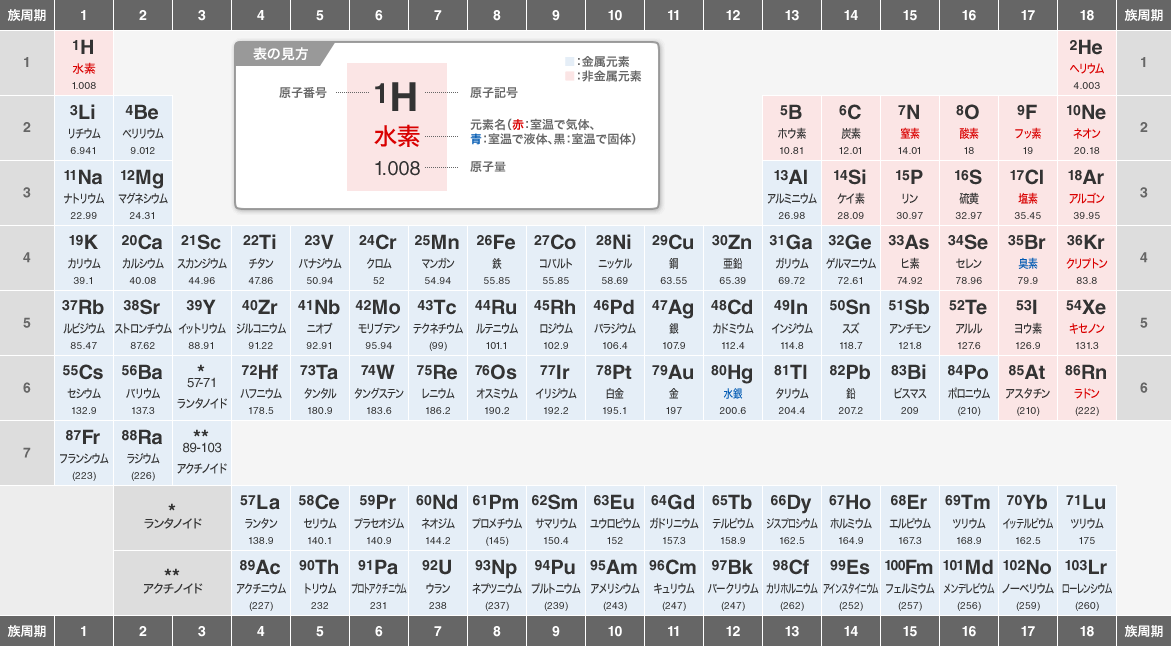Image resolution: width=1171 pixels, height=646 pixels.
Task: Open the mercury (Hg) element cell
Action: coord(733,388)
